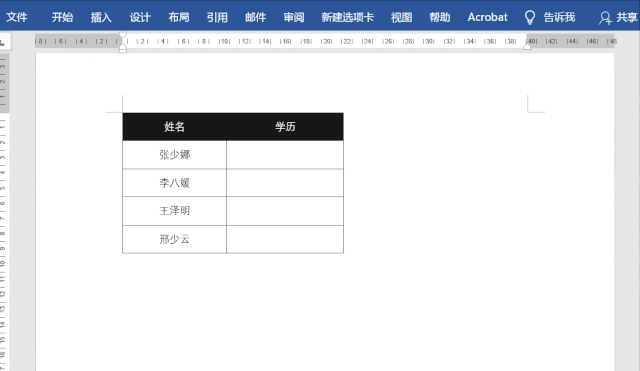The image size is (640, 371).
Task: Click the 邢少云 table cell
Action: point(174,239)
